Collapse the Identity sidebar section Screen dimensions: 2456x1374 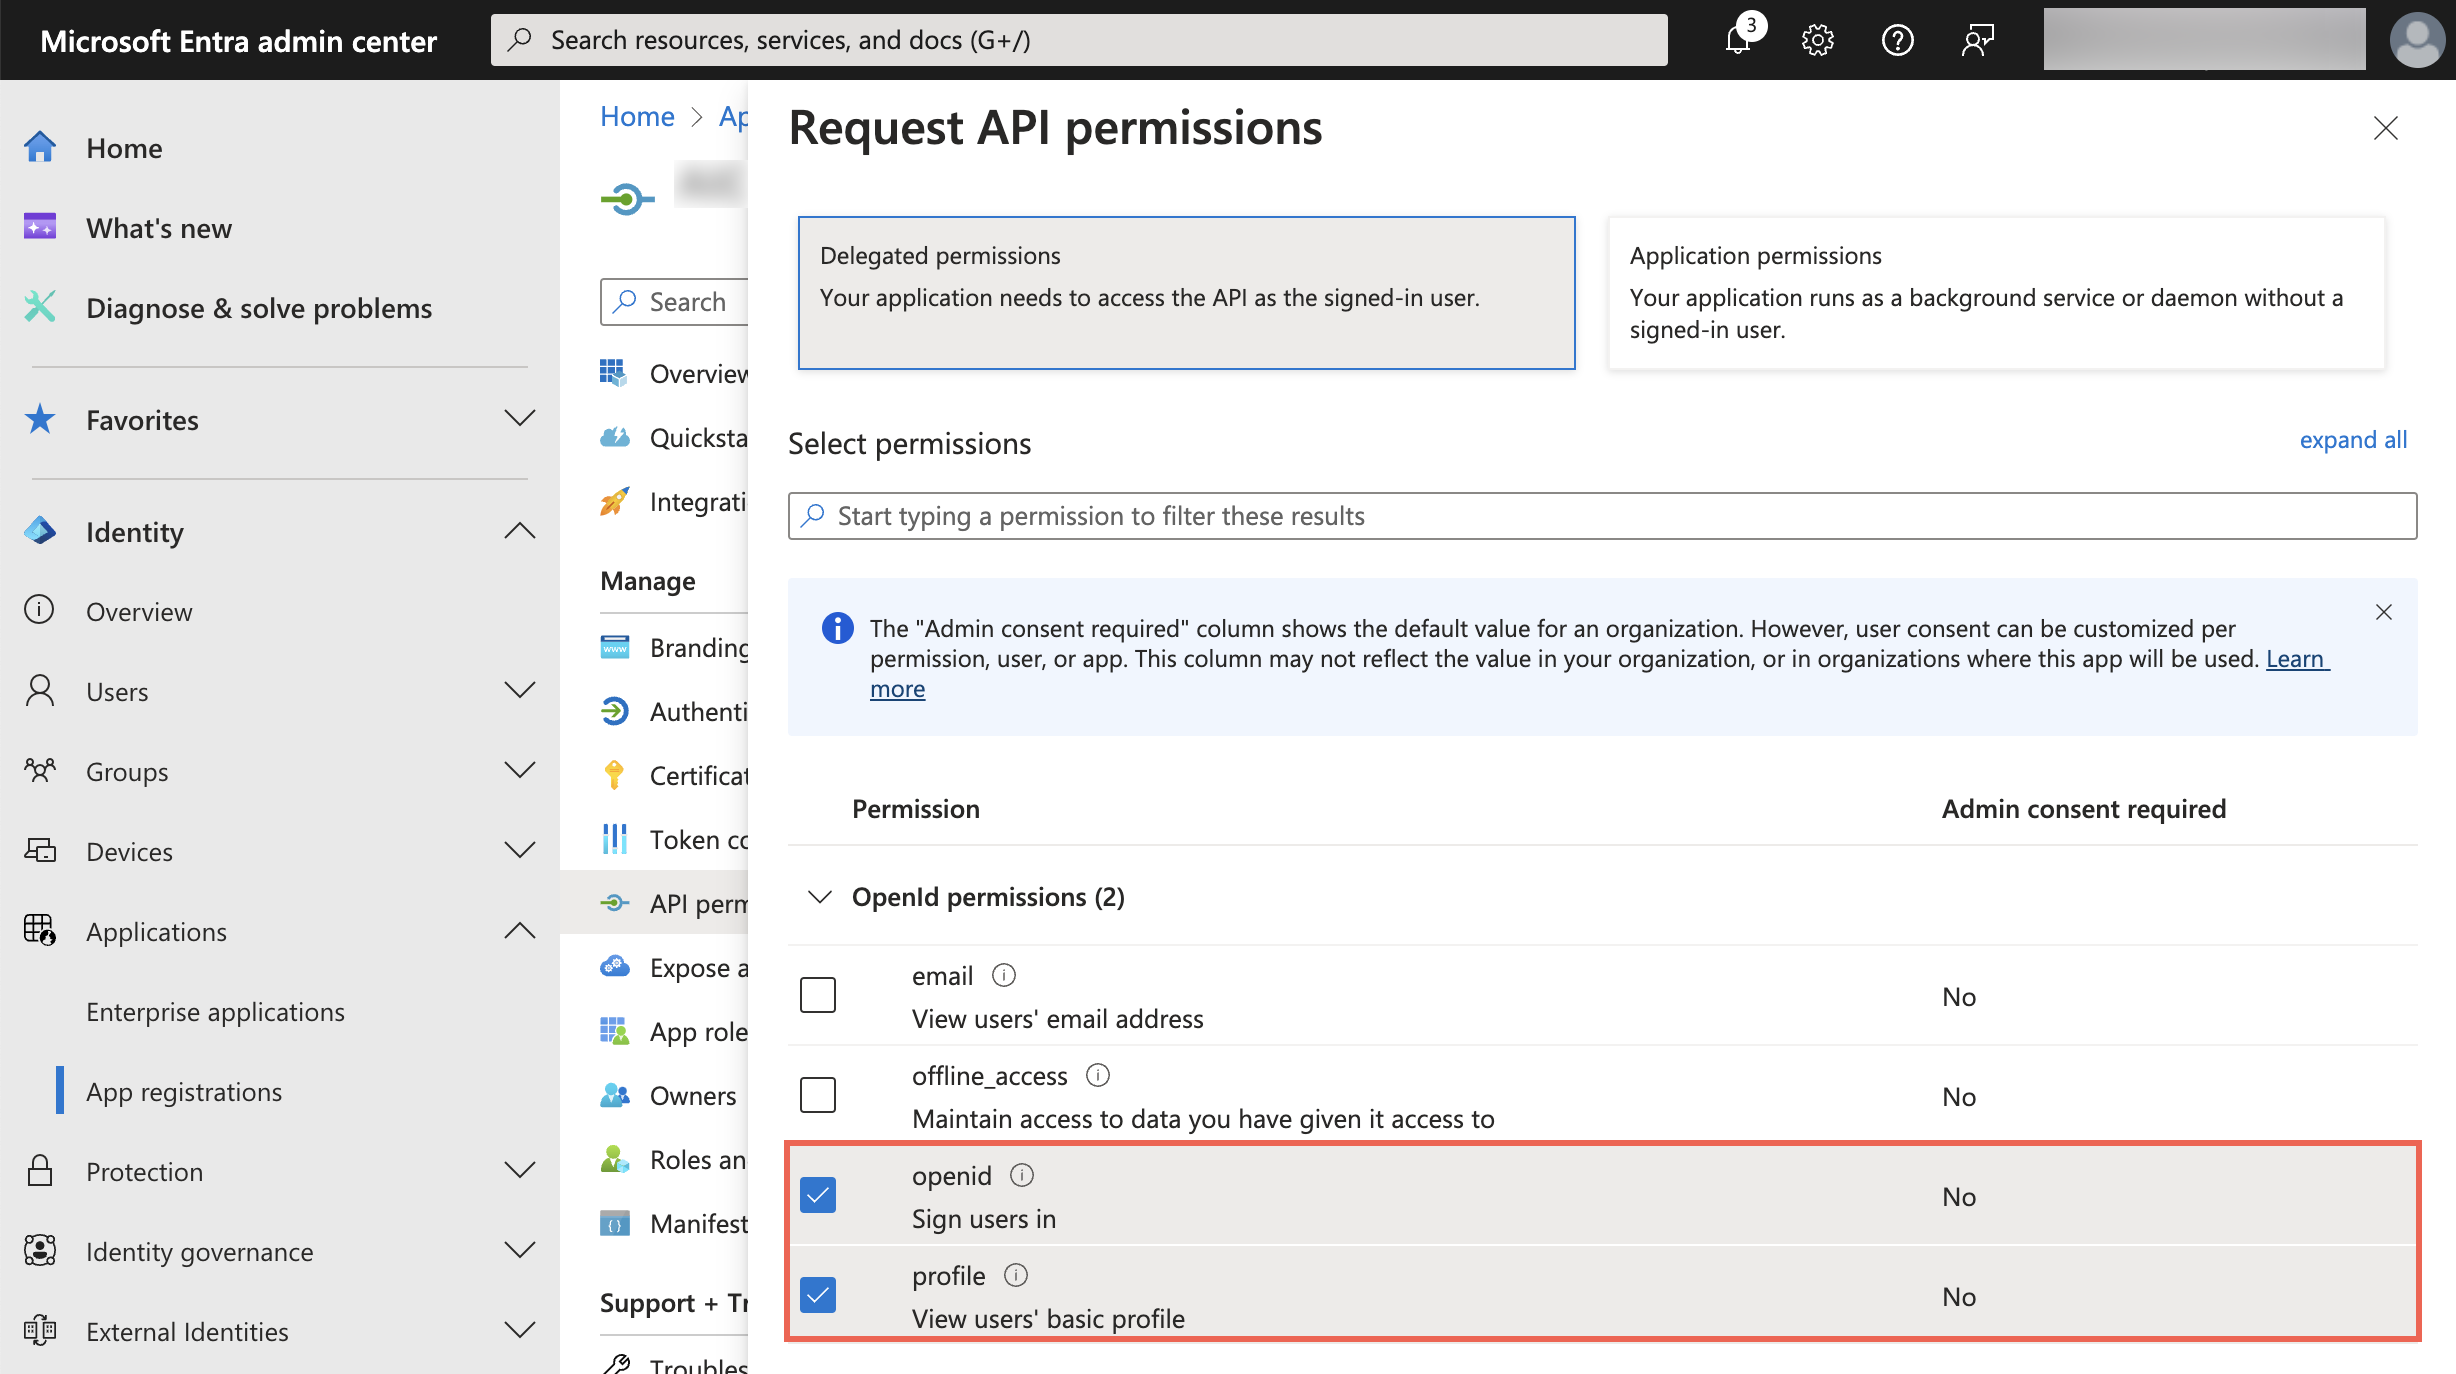[520, 530]
